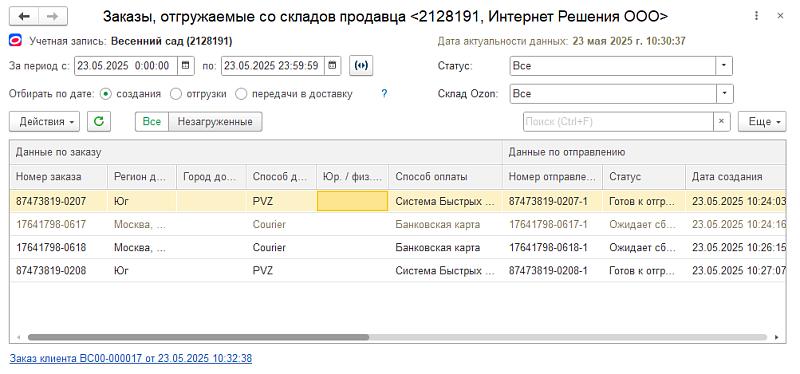Click the horizontal scrollbar thumb
Image resolution: width=800 pixels, height=374 pixels.
click(198, 337)
